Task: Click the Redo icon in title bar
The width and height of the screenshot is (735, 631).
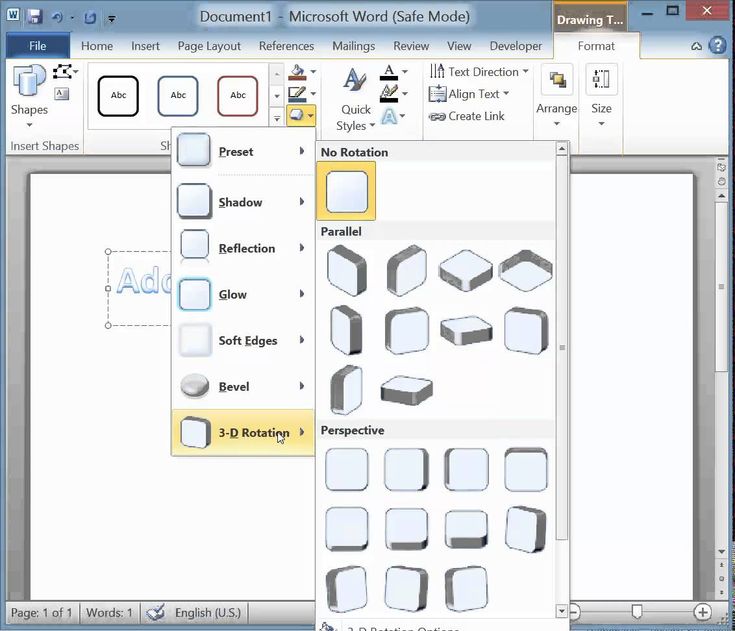Action: coord(90,18)
